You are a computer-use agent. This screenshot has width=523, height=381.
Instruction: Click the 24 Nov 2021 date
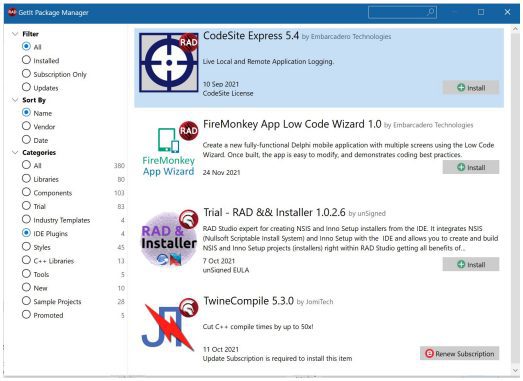click(221, 172)
